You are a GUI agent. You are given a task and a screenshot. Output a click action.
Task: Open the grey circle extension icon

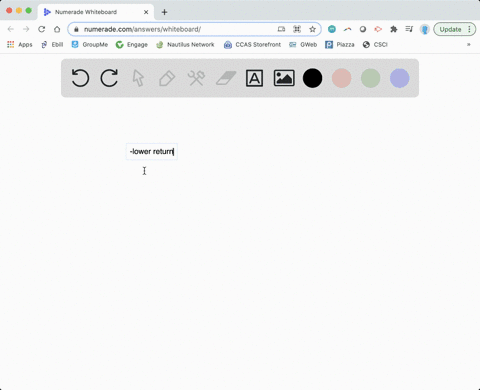[x=363, y=29]
